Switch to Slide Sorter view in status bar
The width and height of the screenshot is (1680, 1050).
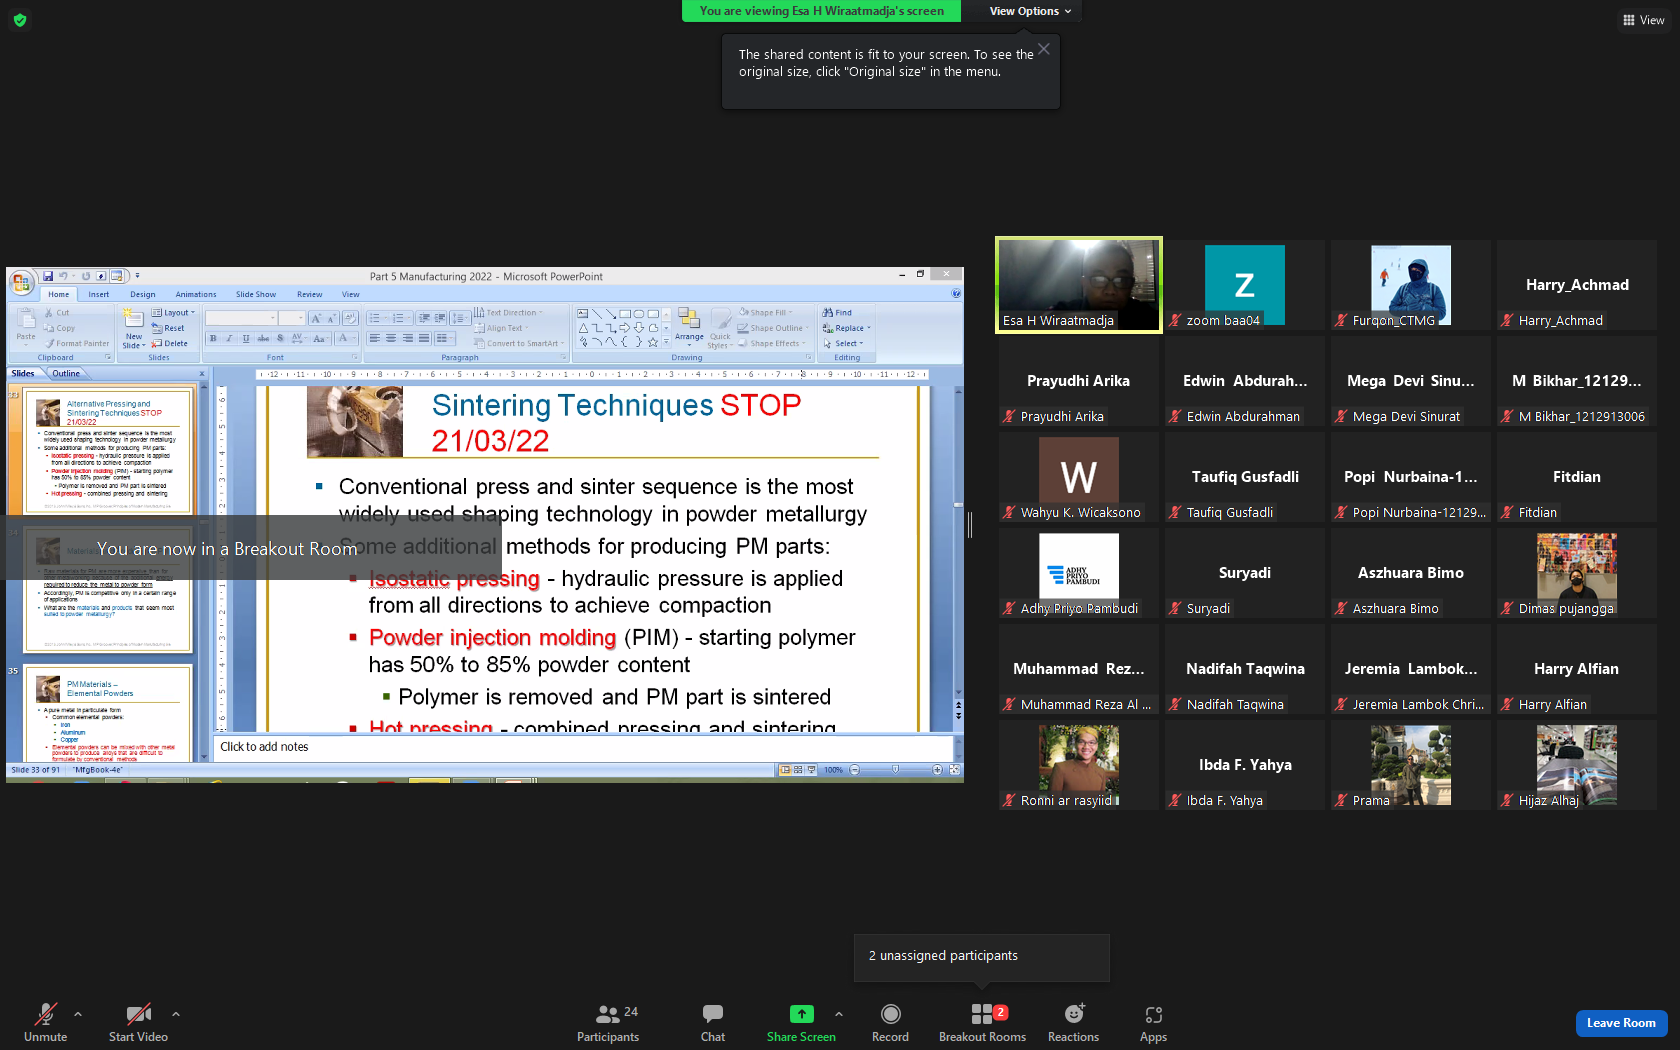(x=798, y=770)
